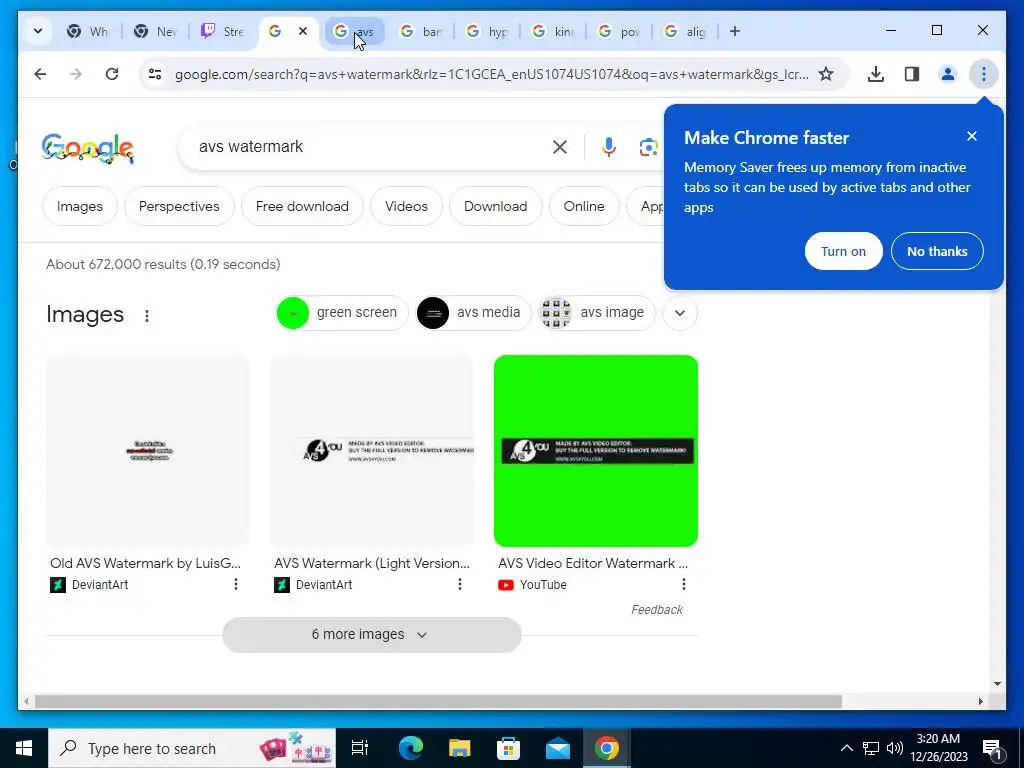Viewport: 1024px width, 768px height.
Task: Bookmark this page with star icon
Action: point(825,74)
